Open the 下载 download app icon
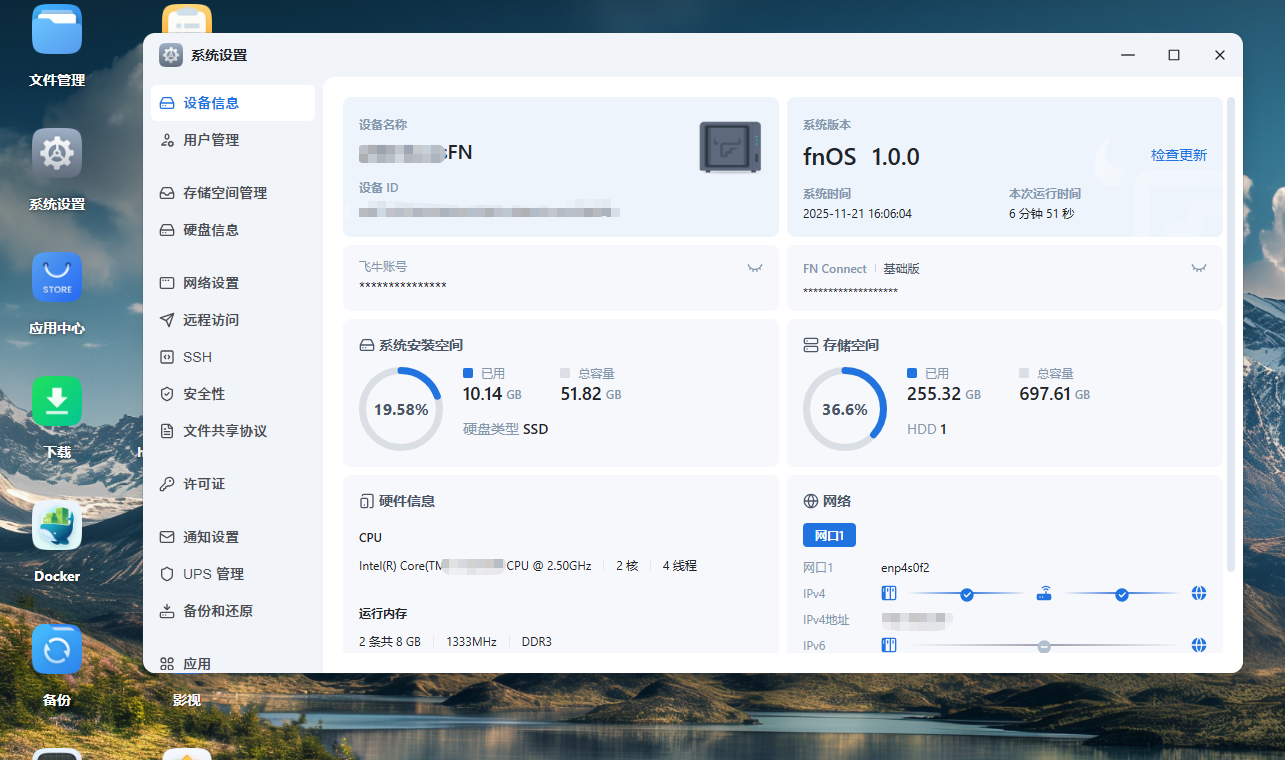This screenshot has height=760, width=1285. pos(57,401)
